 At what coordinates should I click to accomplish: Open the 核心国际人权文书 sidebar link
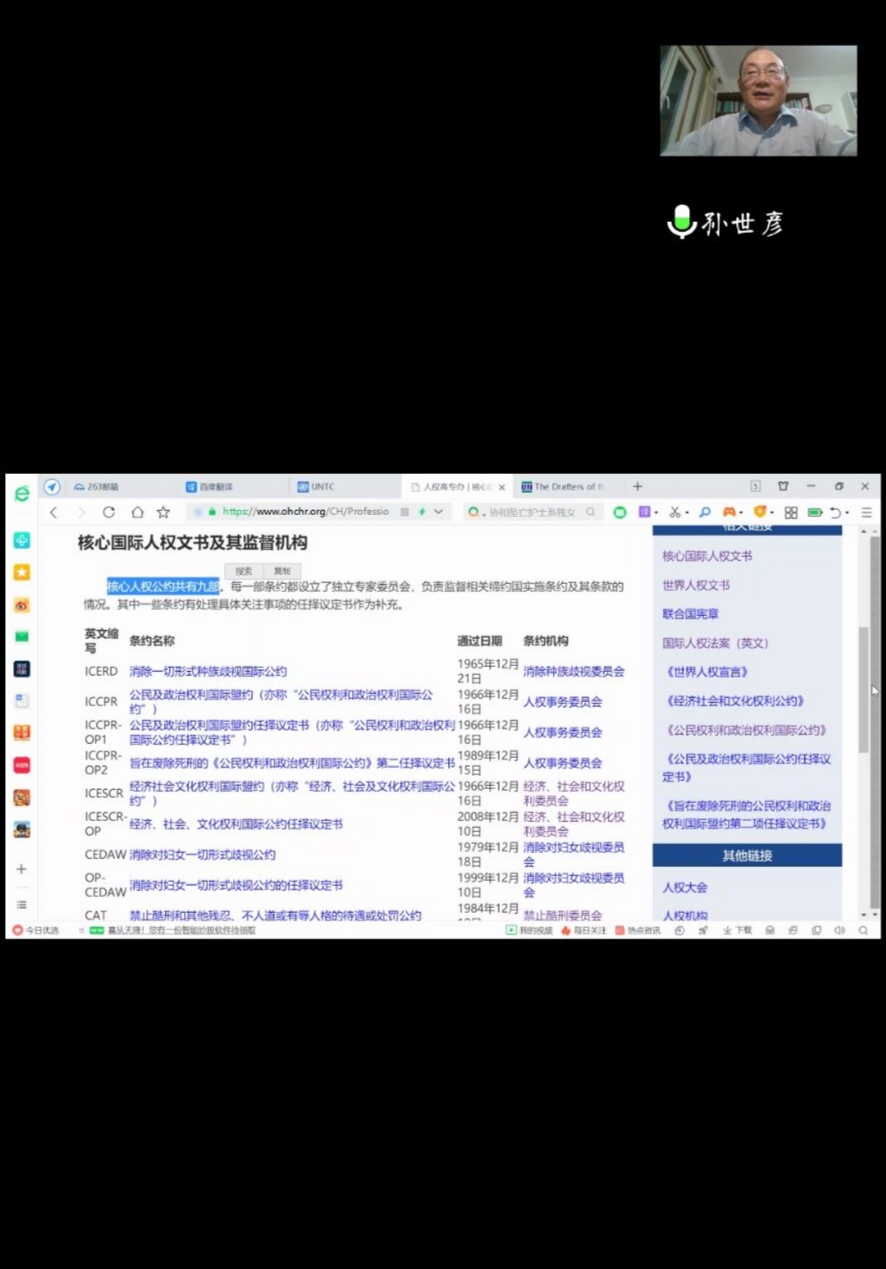tap(707, 556)
